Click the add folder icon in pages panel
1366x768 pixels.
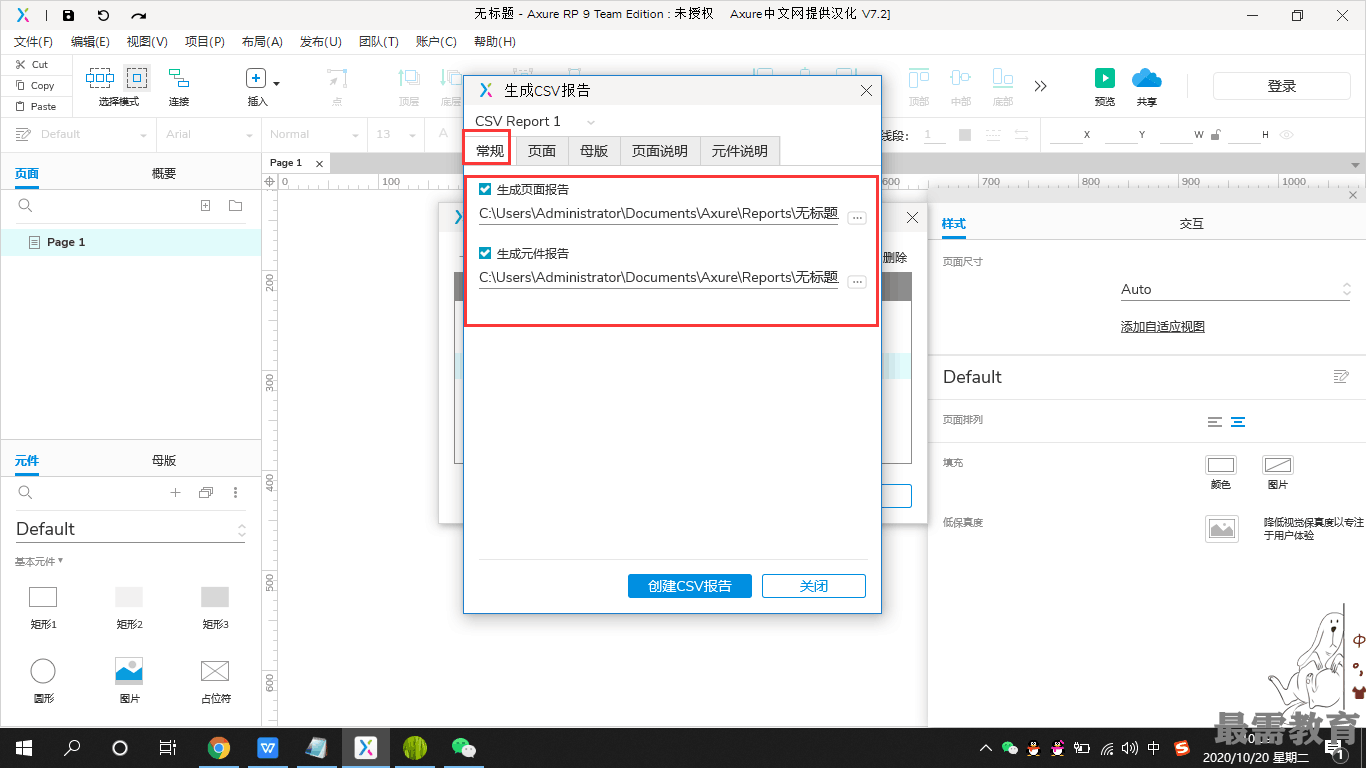(x=236, y=206)
